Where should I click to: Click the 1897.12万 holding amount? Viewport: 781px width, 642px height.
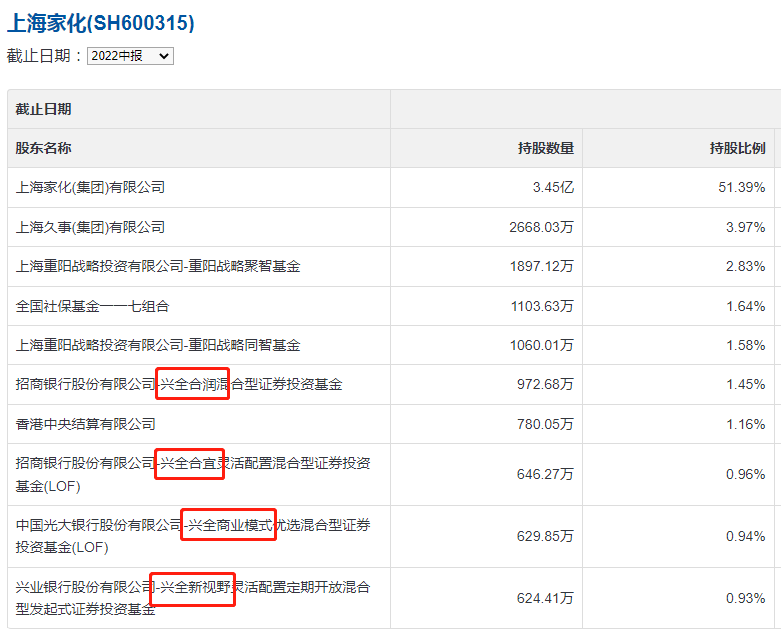click(541, 266)
